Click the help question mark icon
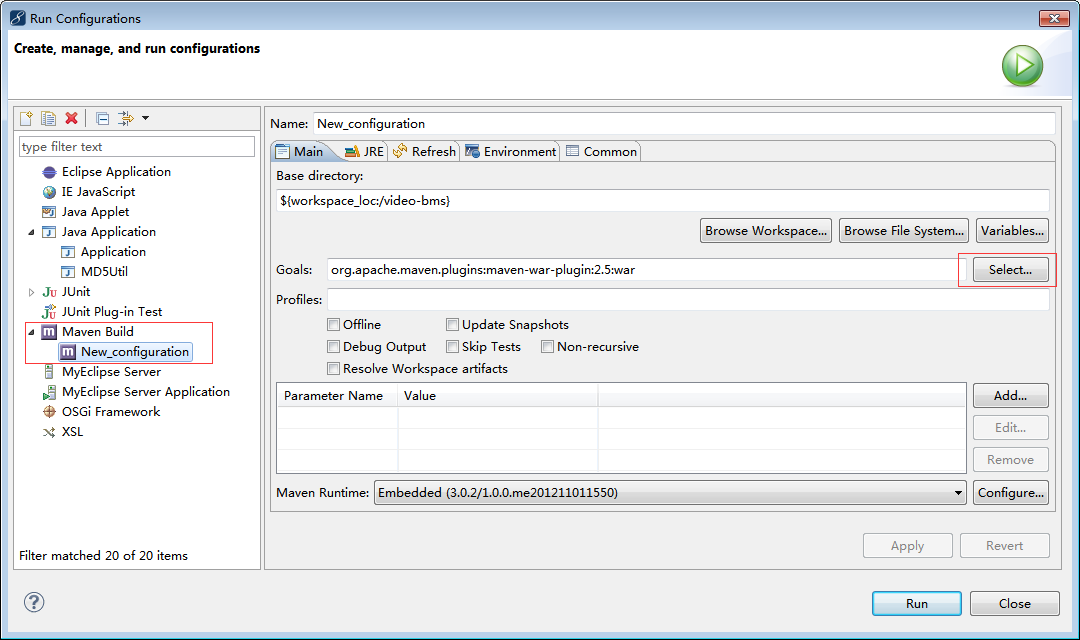Viewport: 1080px width, 640px height. 33,602
